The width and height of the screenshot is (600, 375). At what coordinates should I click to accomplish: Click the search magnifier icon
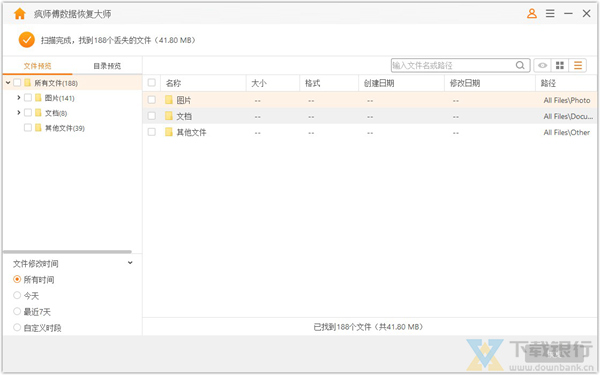pos(520,65)
